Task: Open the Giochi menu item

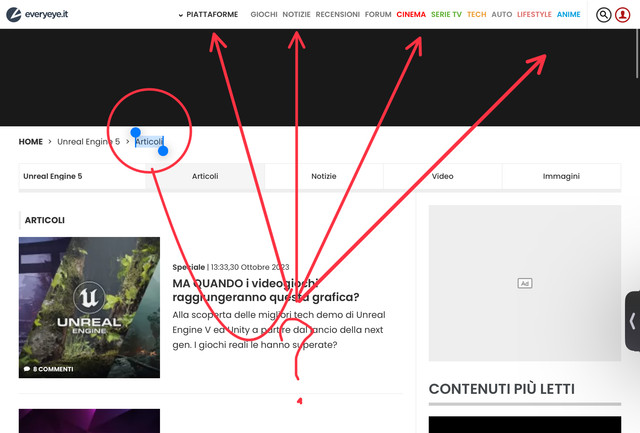Action: [x=264, y=15]
